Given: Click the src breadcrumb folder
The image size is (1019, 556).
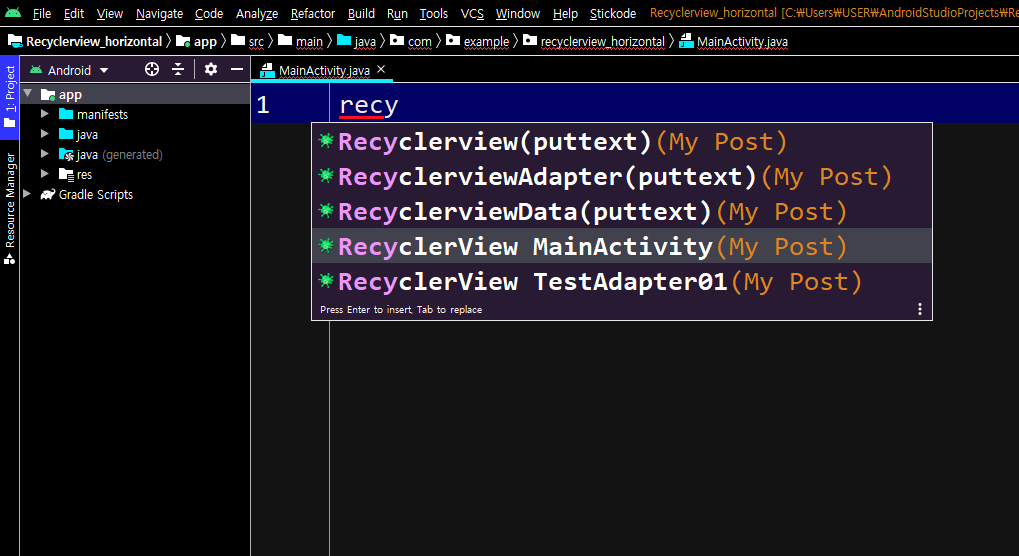Looking at the screenshot, I should (248, 42).
